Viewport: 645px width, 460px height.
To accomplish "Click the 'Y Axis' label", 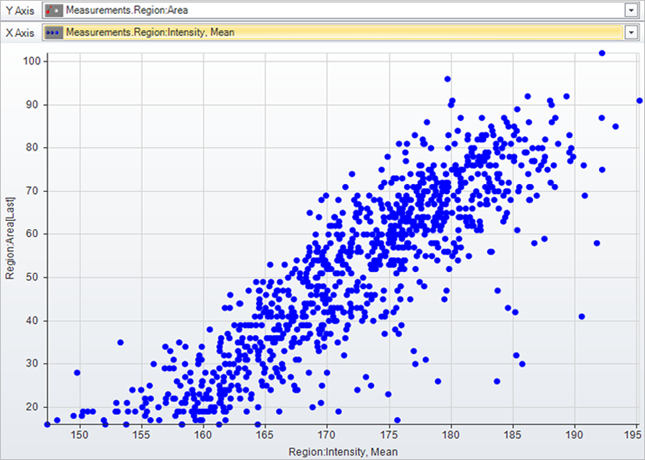I will tap(20, 10).
